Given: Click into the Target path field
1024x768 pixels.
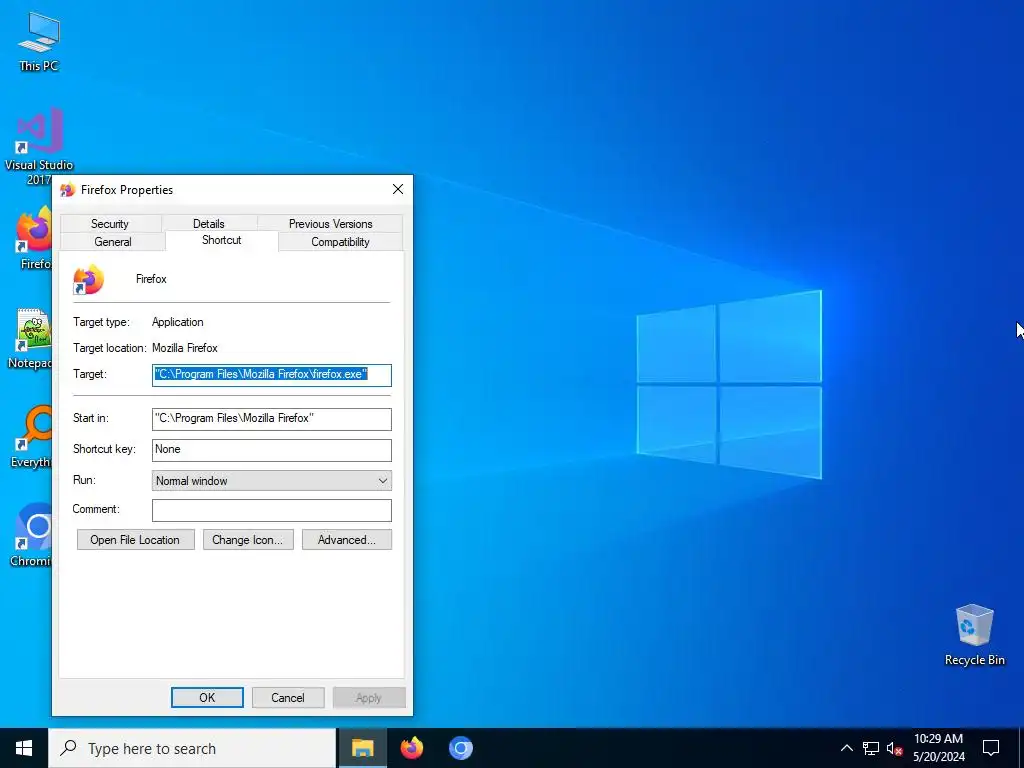Looking at the screenshot, I should [272, 375].
